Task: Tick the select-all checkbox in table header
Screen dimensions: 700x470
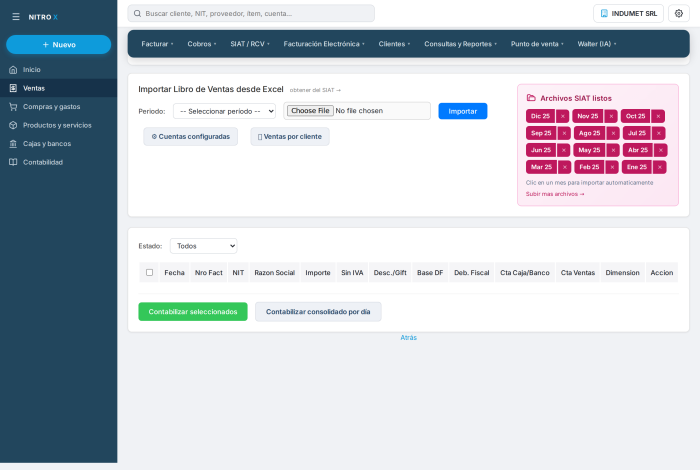Action: tap(150, 272)
